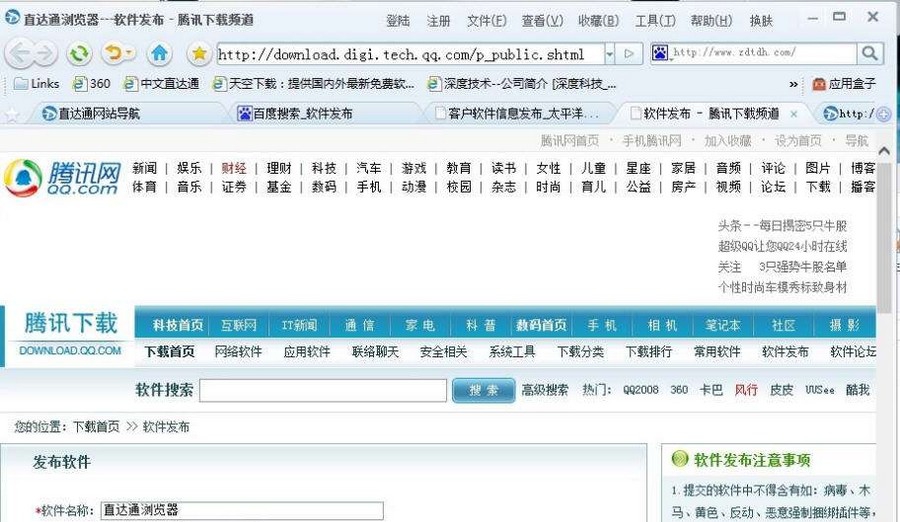Open the 工具(T) menu
This screenshot has width=900, height=522.
[655, 21]
